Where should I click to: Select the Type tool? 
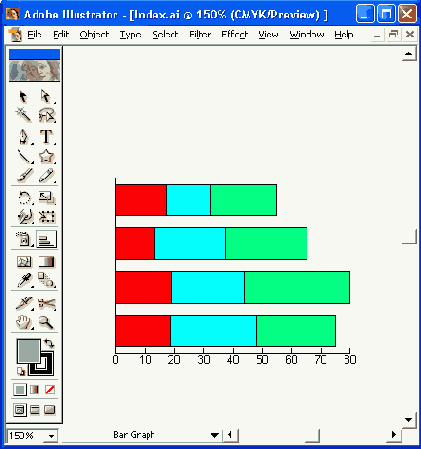[x=46, y=137]
